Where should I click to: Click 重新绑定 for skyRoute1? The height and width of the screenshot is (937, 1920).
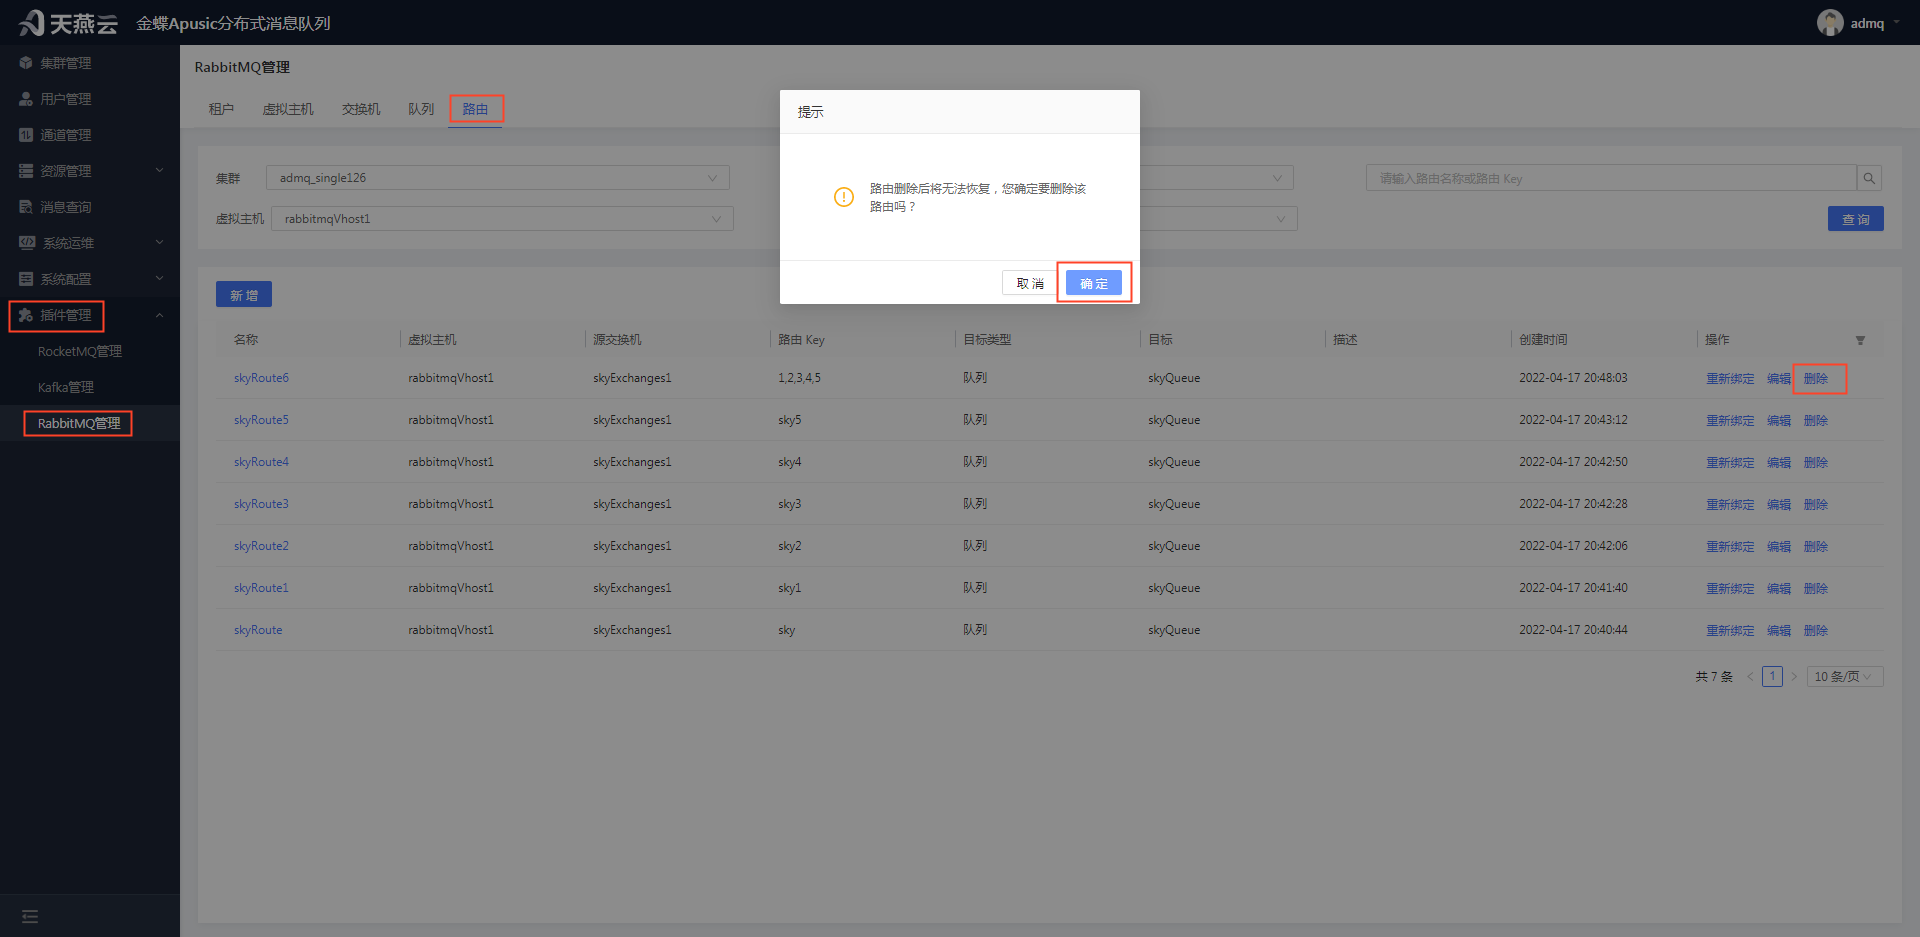(x=1730, y=588)
